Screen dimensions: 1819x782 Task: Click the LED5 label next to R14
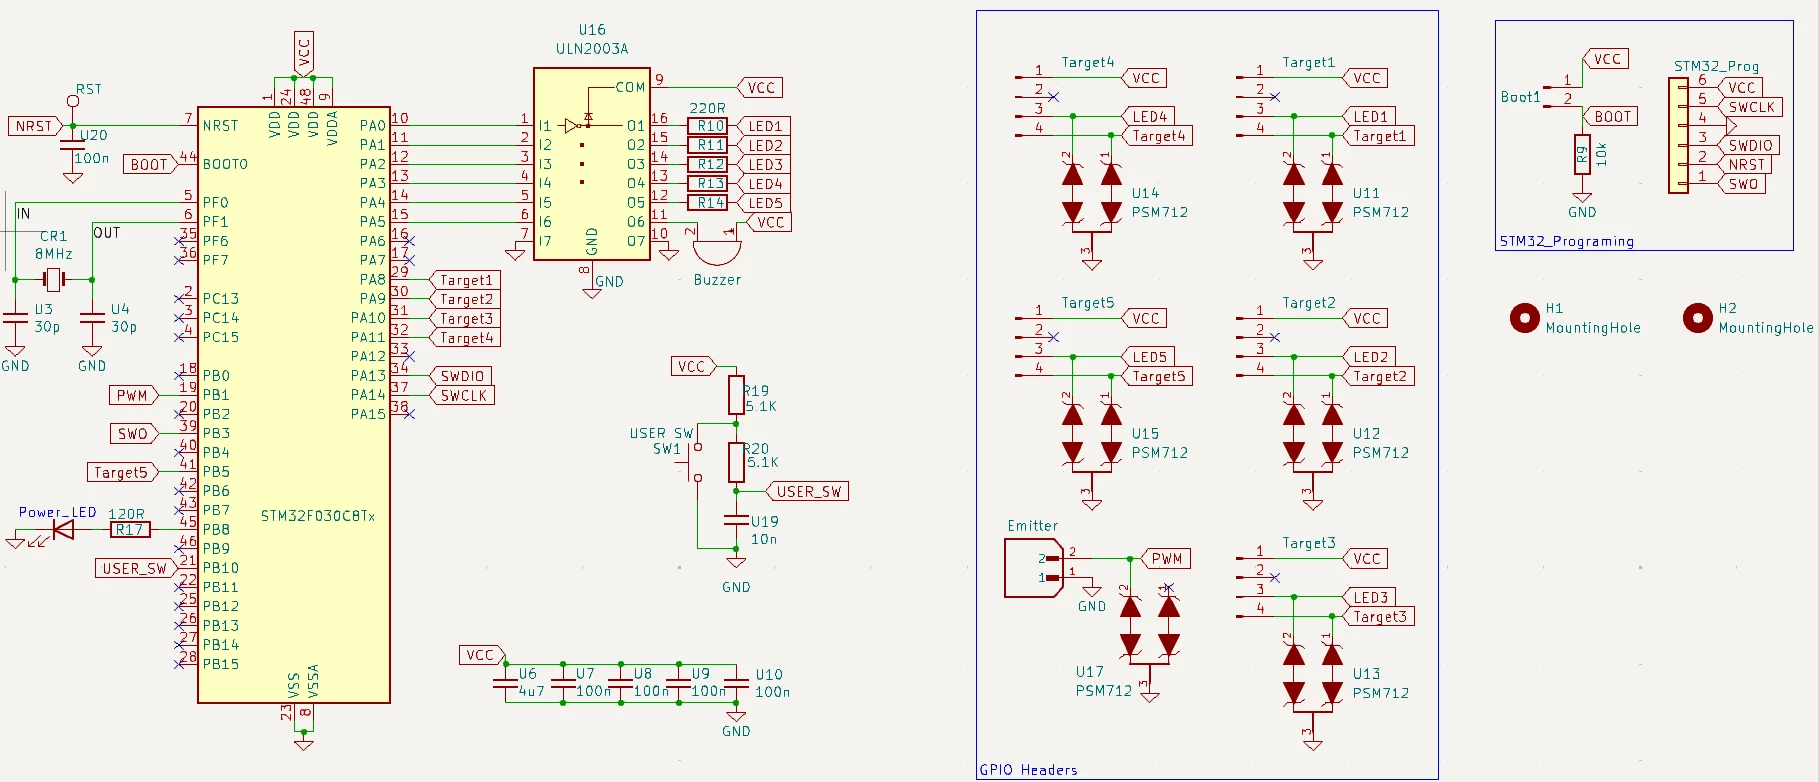(764, 203)
